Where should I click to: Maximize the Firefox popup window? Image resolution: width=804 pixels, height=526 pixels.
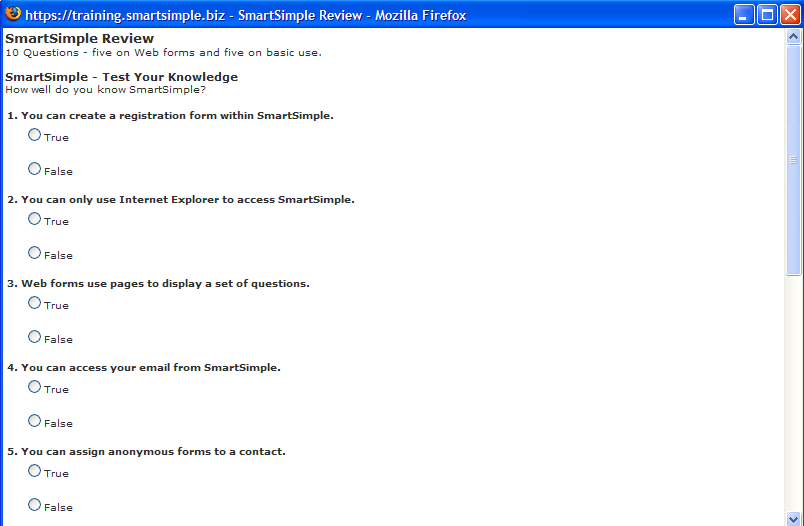click(x=767, y=15)
